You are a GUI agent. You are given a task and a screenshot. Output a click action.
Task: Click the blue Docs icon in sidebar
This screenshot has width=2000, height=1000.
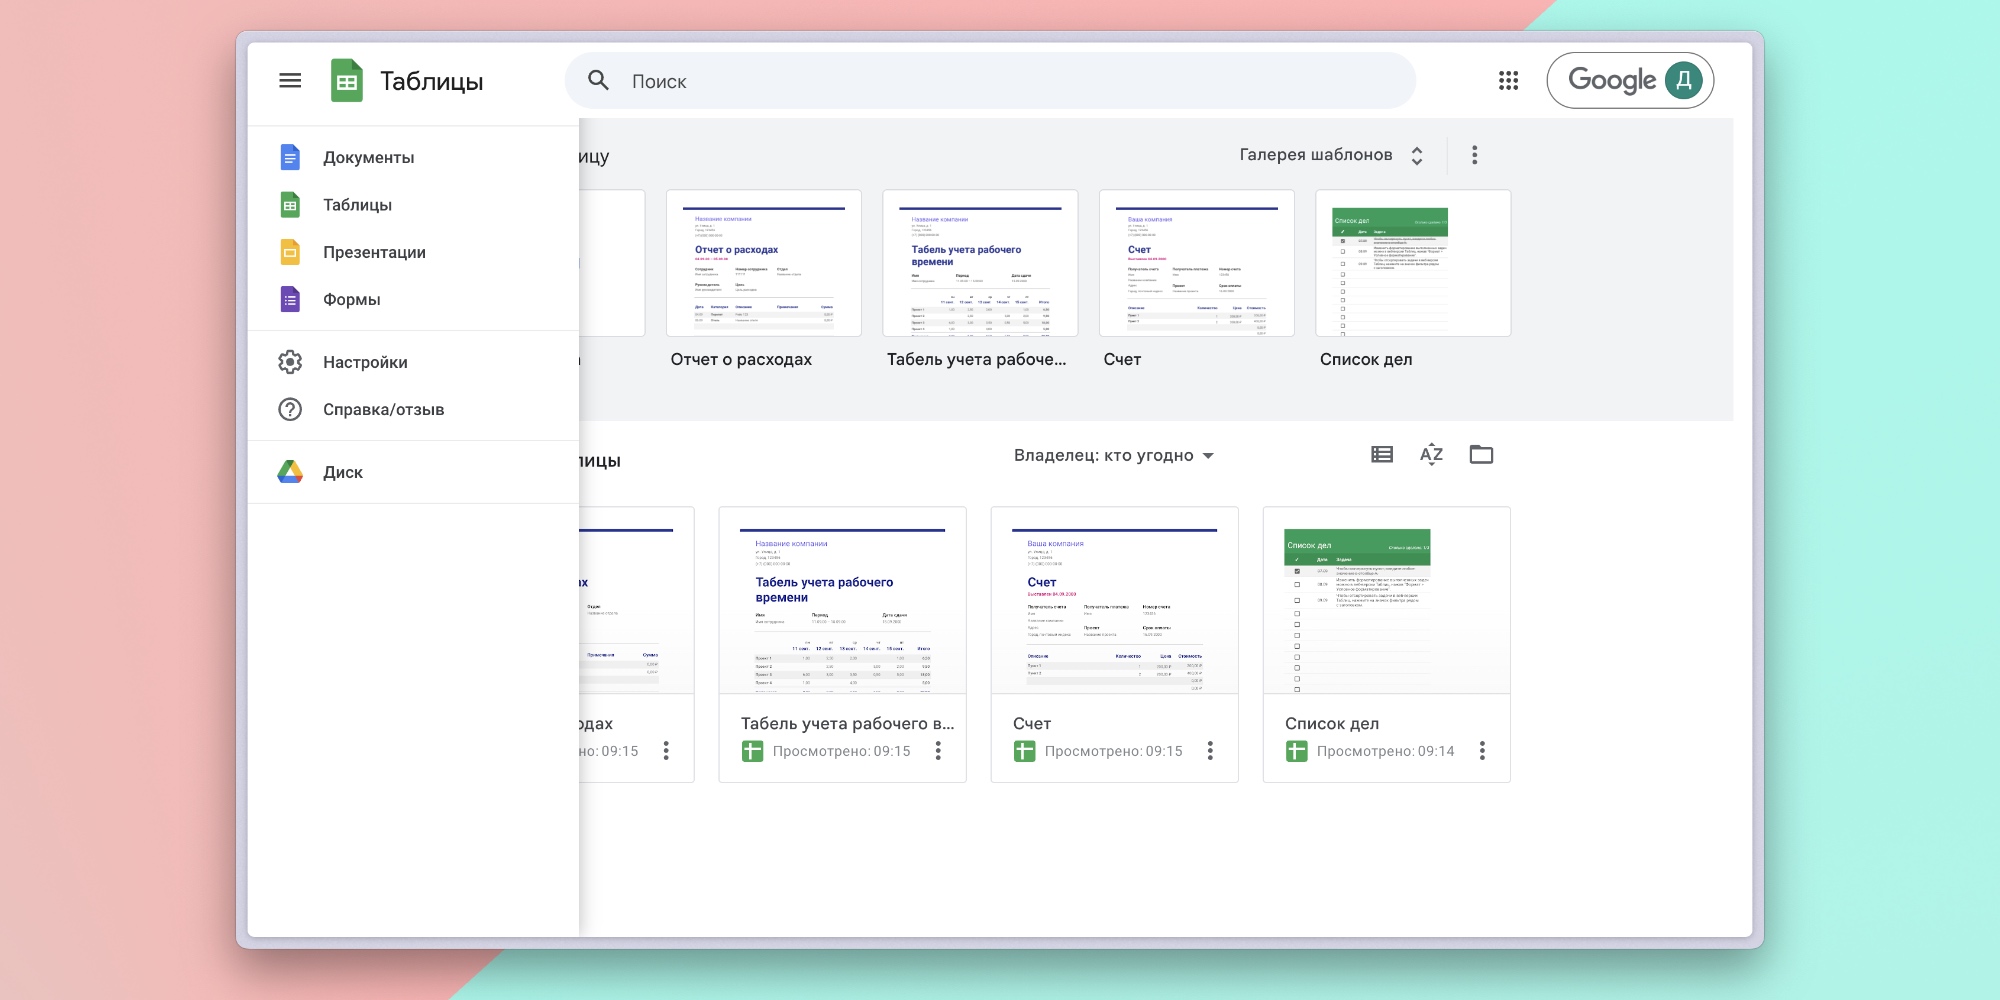[x=290, y=157]
